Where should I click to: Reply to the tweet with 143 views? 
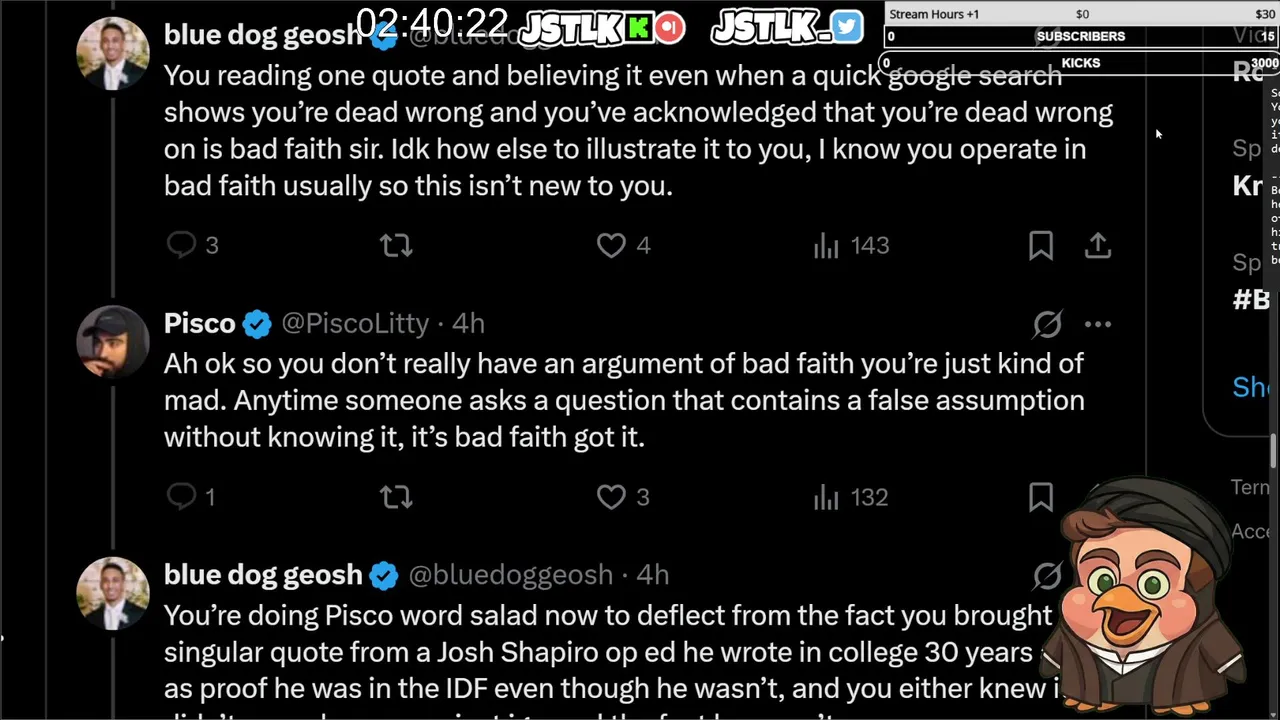[x=182, y=245]
